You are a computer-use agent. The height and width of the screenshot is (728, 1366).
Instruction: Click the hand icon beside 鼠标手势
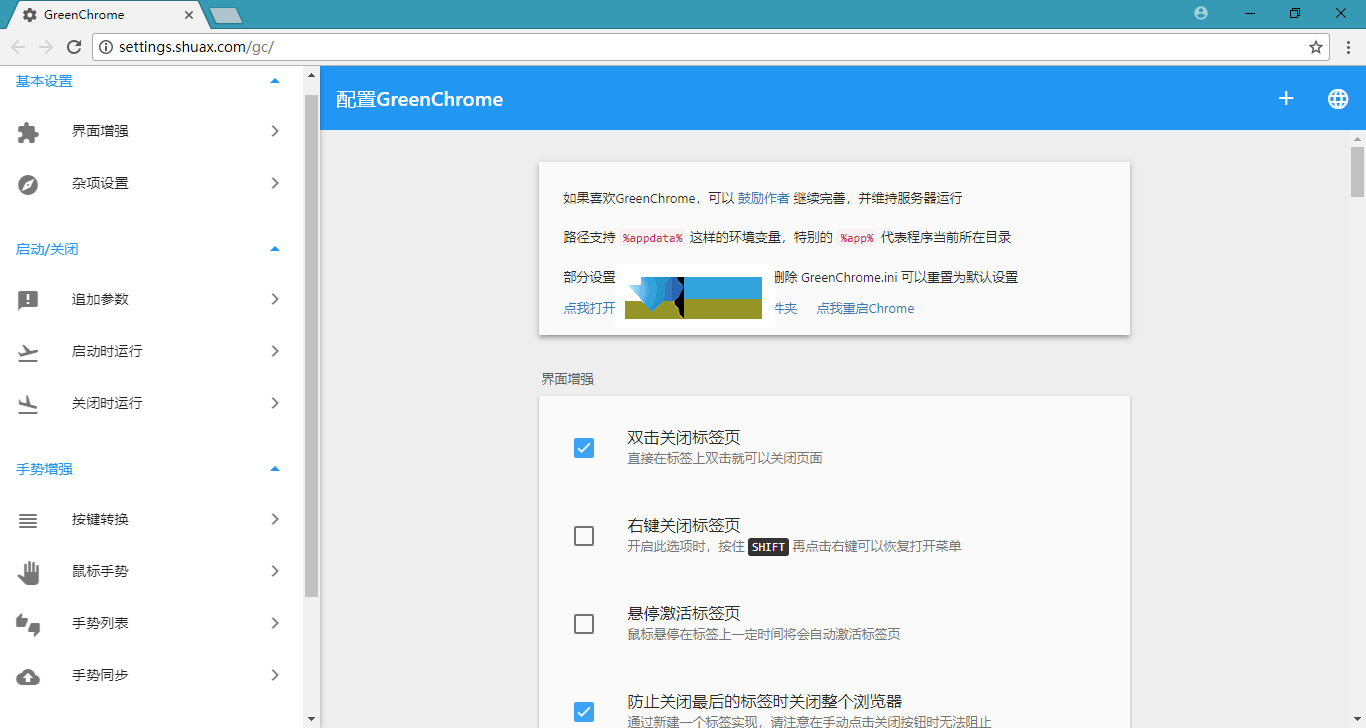click(28, 572)
